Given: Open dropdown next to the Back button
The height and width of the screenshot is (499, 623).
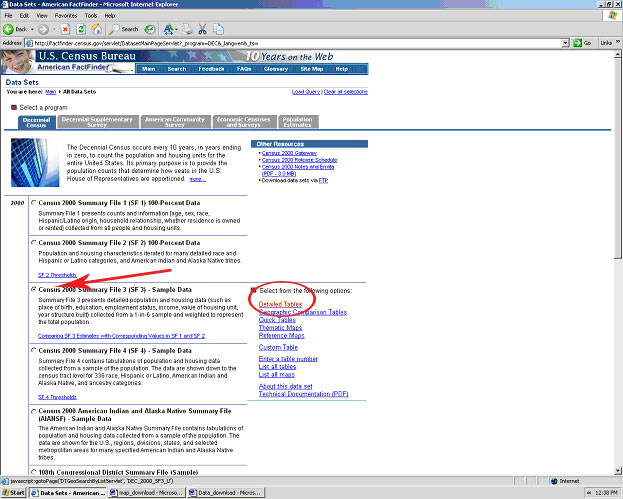Looking at the screenshot, I should (32, 29).
